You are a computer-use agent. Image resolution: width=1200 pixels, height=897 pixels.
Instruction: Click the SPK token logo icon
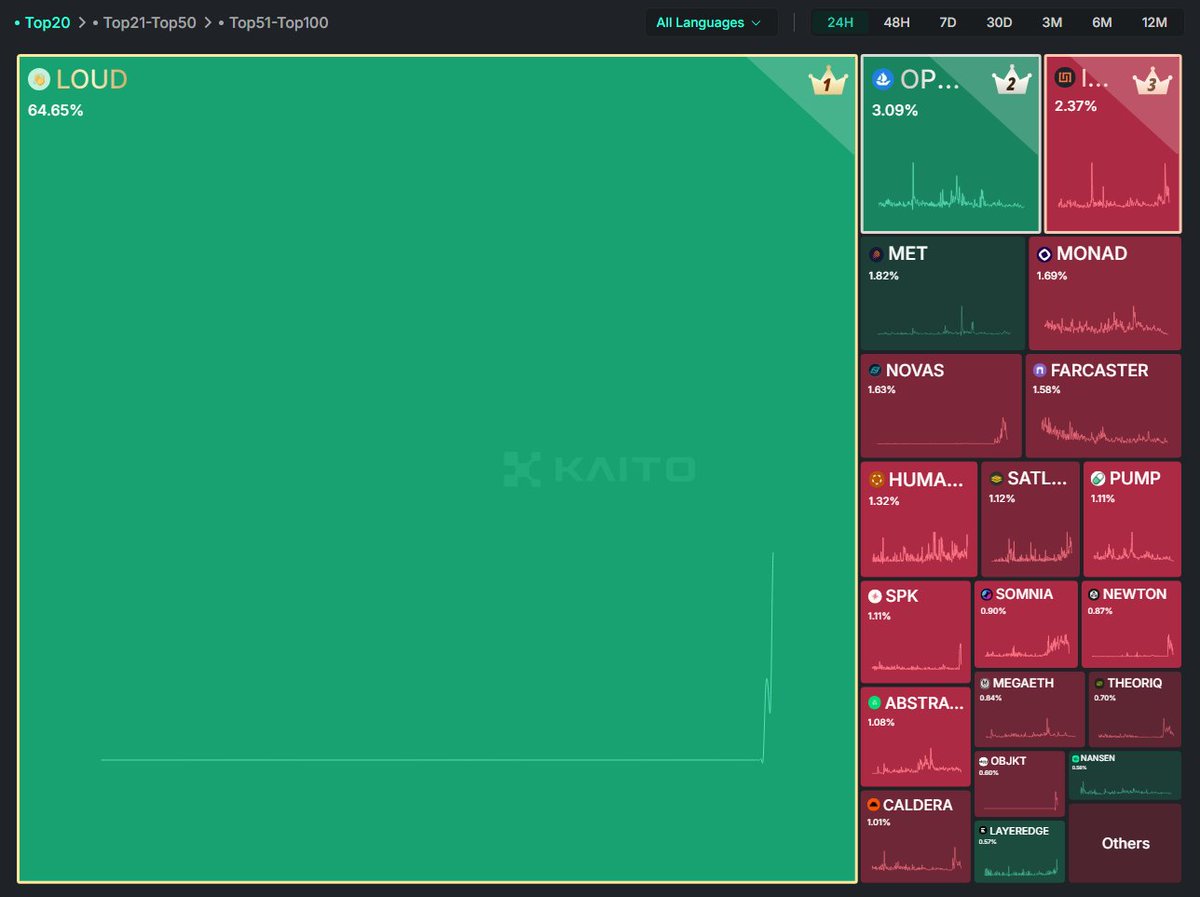point(875,596)
